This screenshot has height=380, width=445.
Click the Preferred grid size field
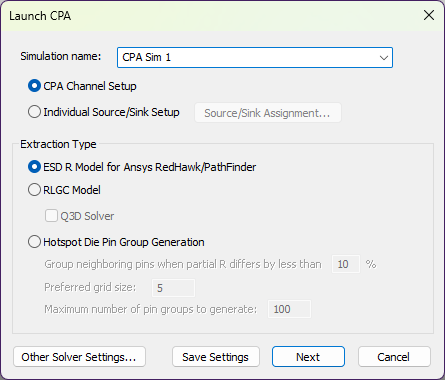[173, 288]
